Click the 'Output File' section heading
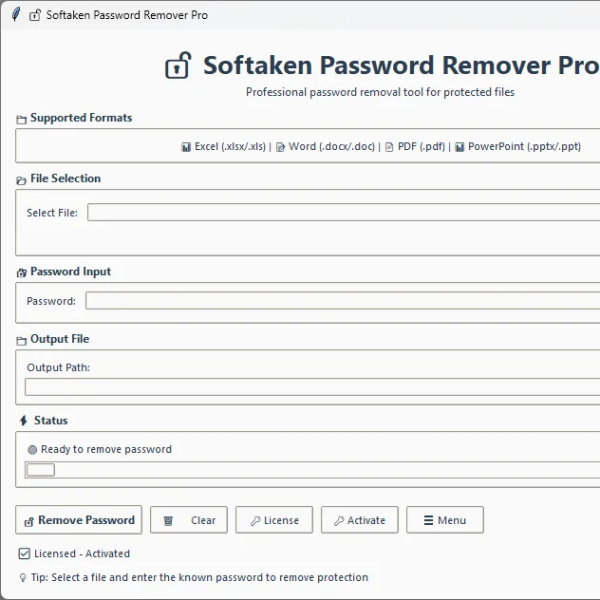This screenshot has width=600, height=600. pos(60,339)
